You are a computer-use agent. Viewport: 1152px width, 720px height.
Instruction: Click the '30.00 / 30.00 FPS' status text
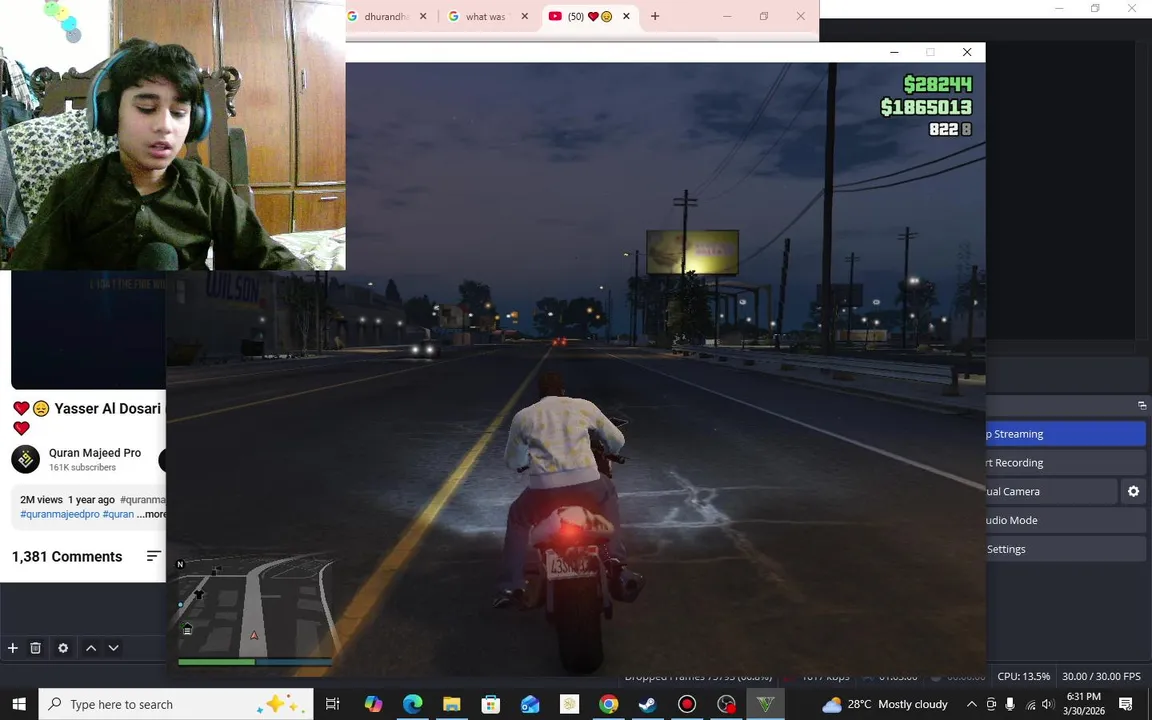pyautogui.click(x=1101, y=676)
